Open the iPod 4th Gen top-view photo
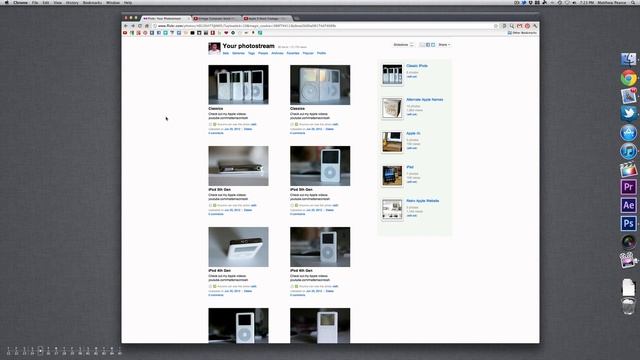The width and height of the screenshot is (640, 360). click(238, 247)
